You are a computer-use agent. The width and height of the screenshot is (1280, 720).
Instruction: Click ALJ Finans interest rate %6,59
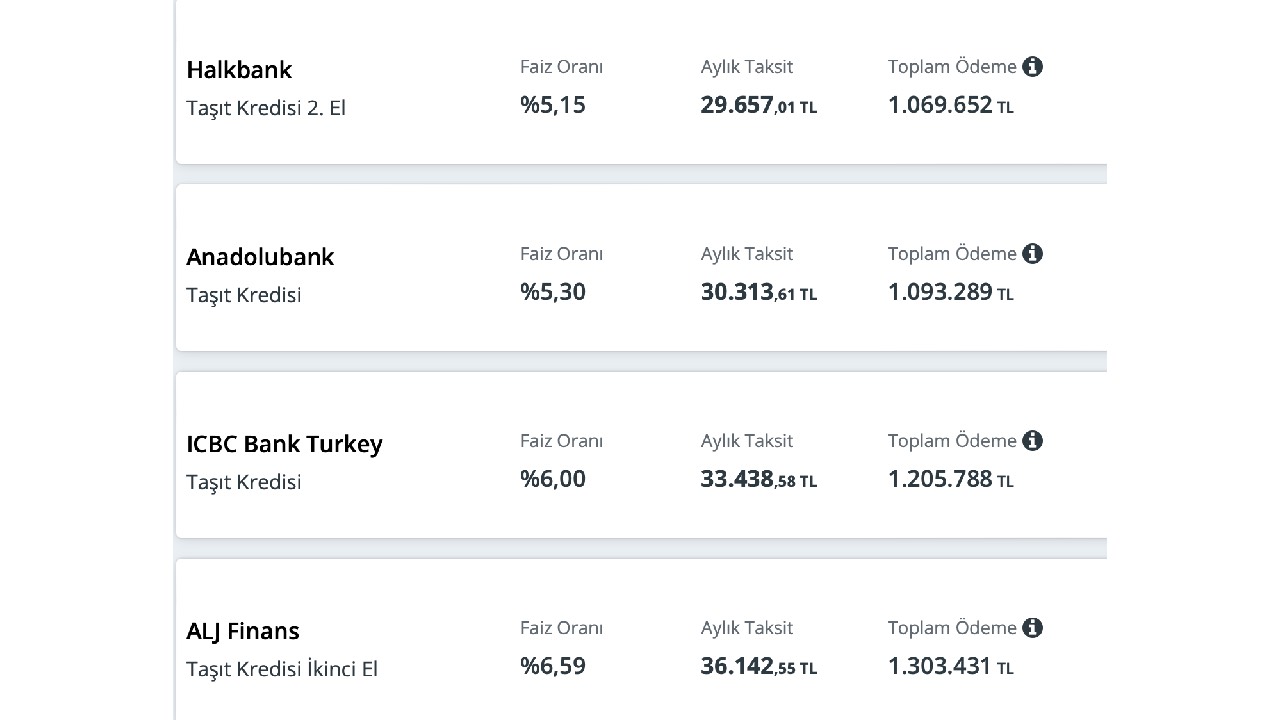coord(553,666)
